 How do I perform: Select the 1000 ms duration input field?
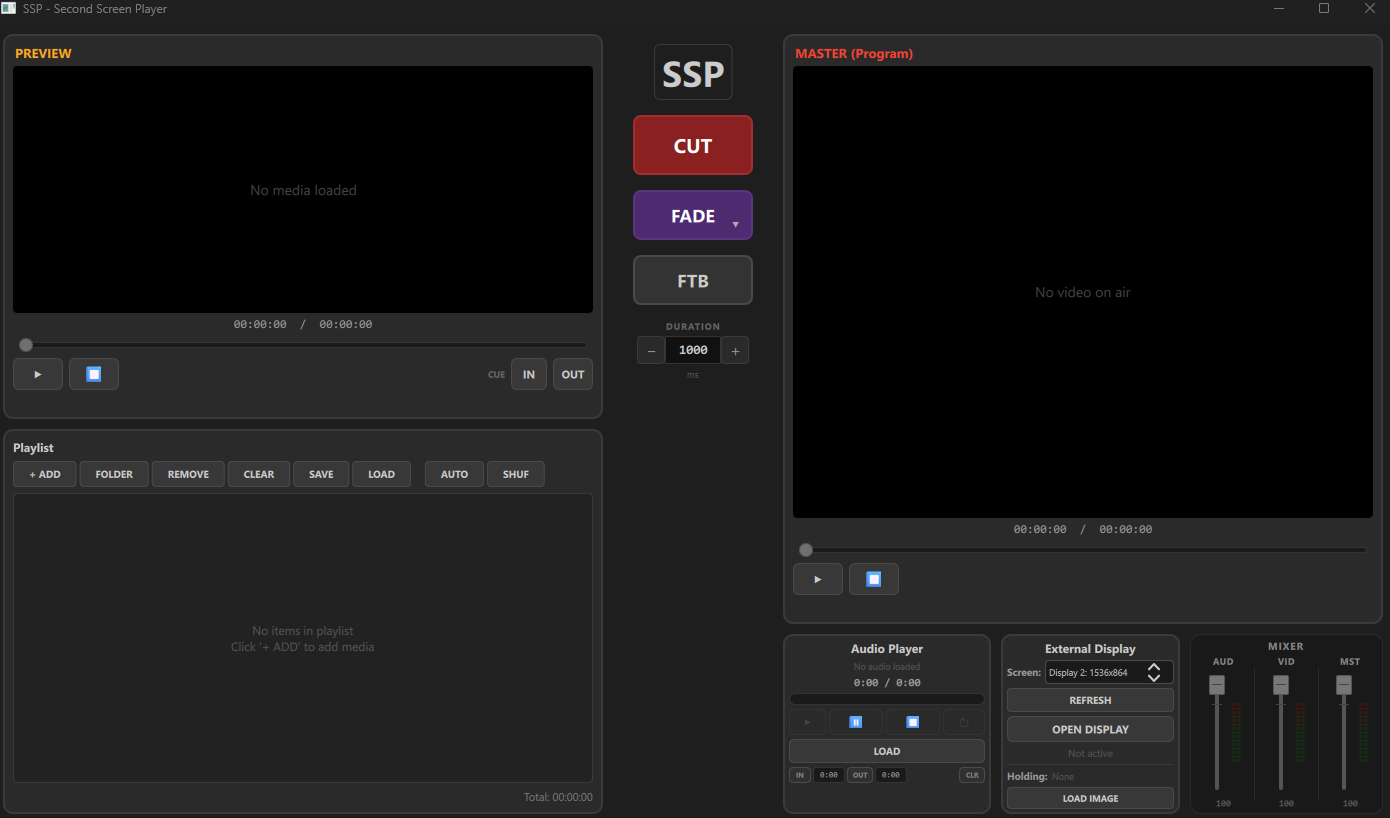(692, 349)
